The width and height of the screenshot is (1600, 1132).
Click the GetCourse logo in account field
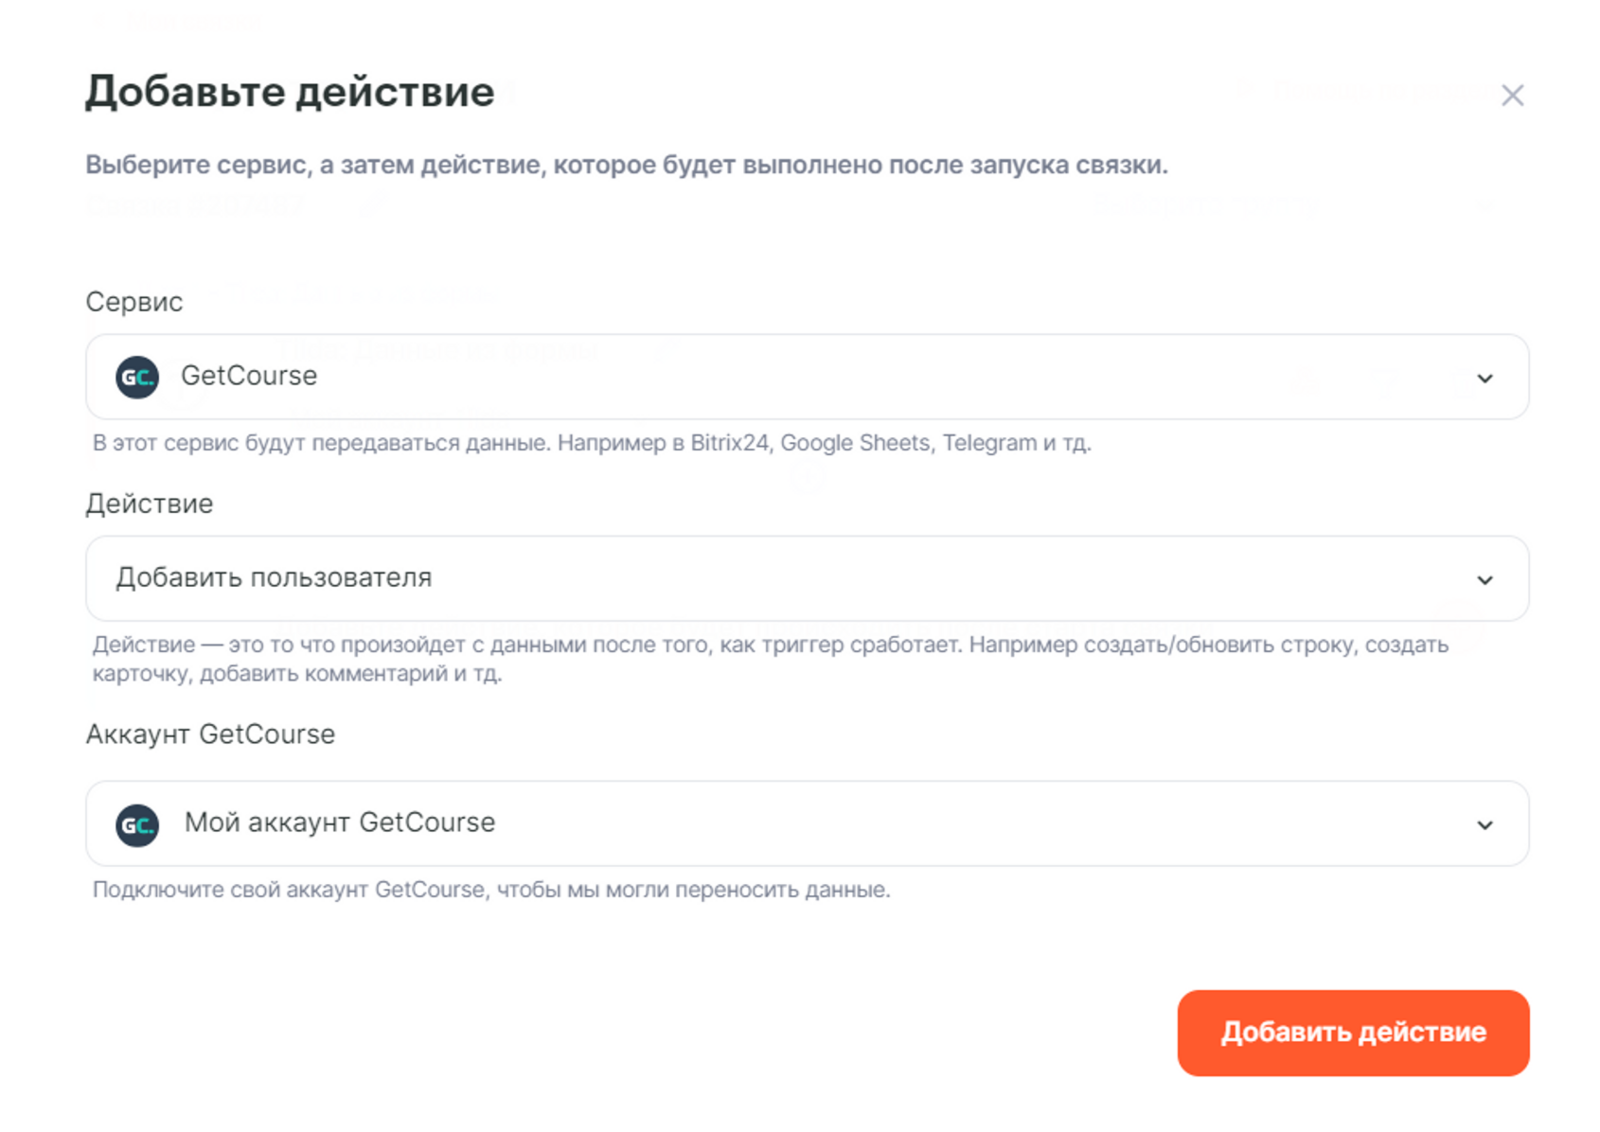pos(137,825)
